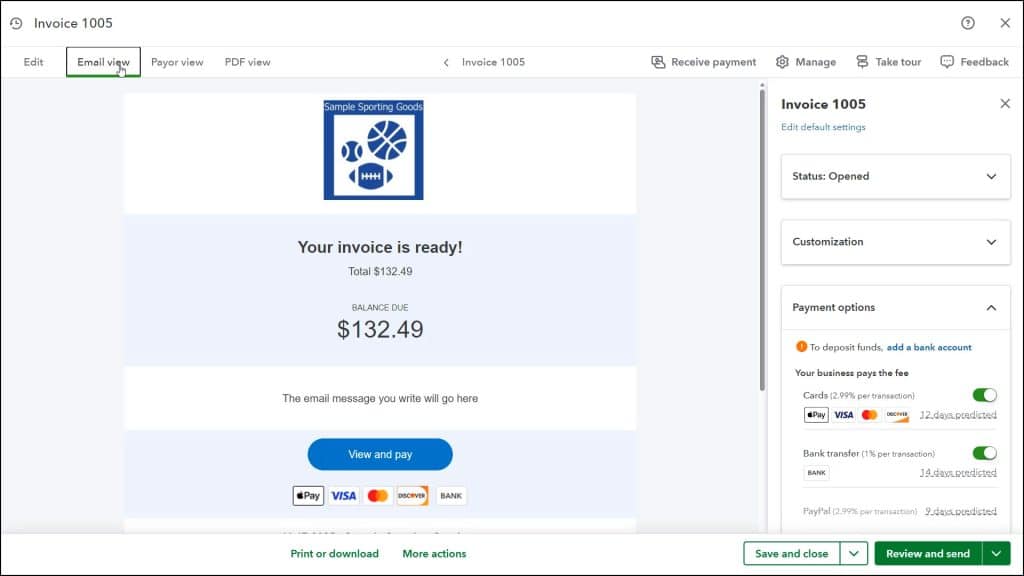
Task: Open the Feedback speech bubble icon
Action: [x=946, y=61]
